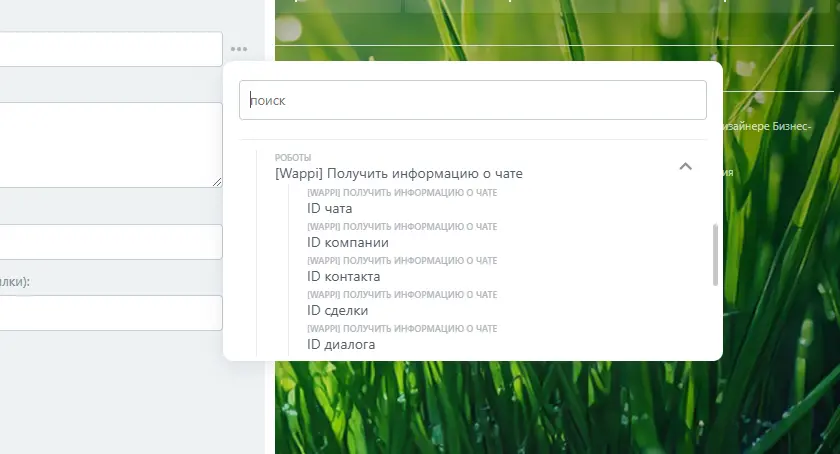The height and width of the screenshot is (454, 840).
Task: Open the three-dots value picker icon
Action: tap(239, 49)
